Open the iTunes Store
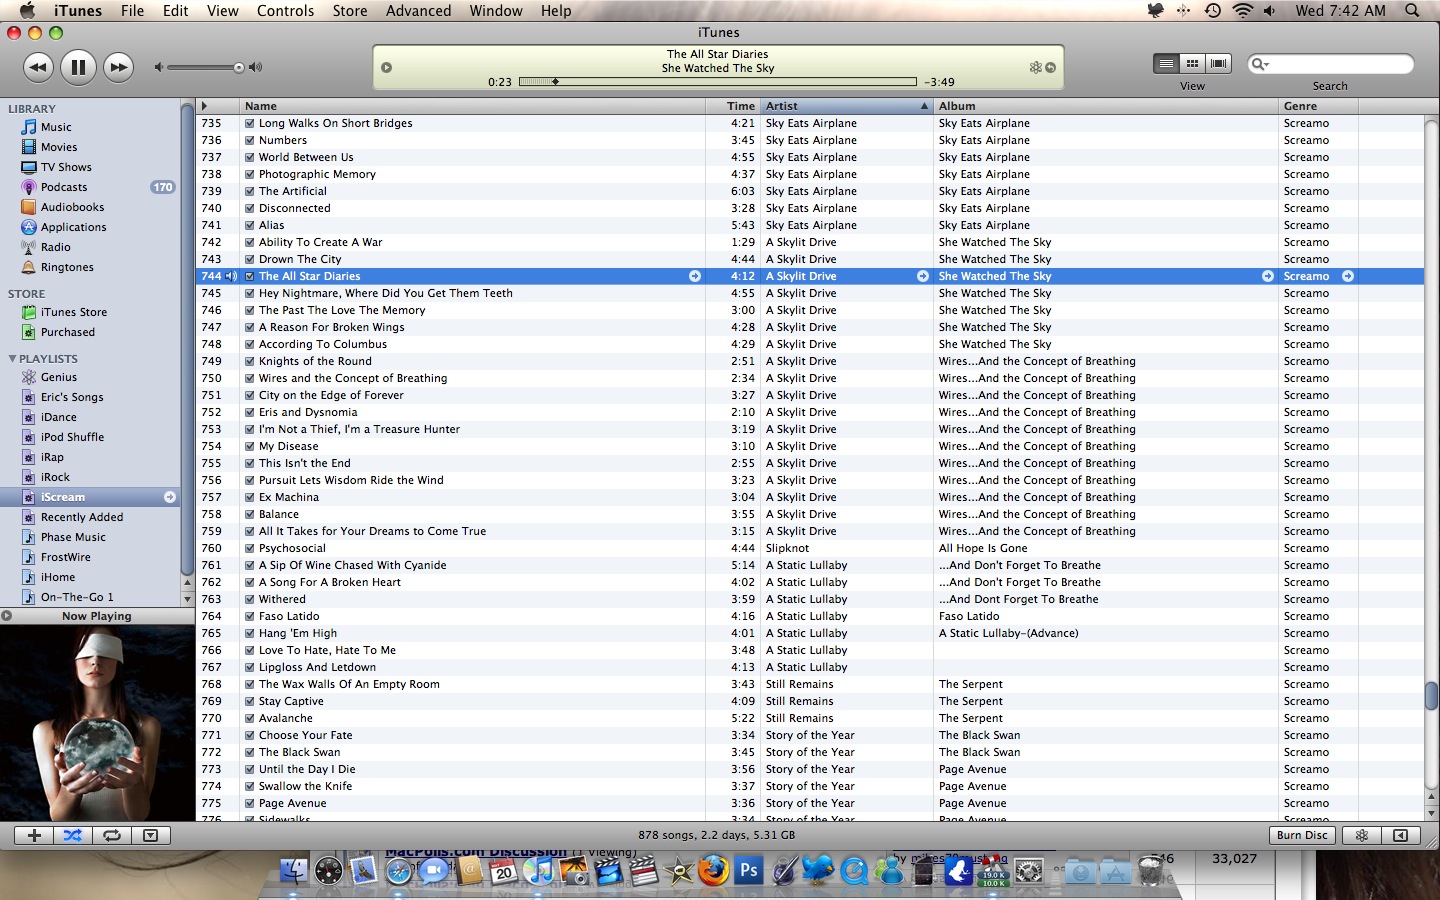 coord(74,312)
